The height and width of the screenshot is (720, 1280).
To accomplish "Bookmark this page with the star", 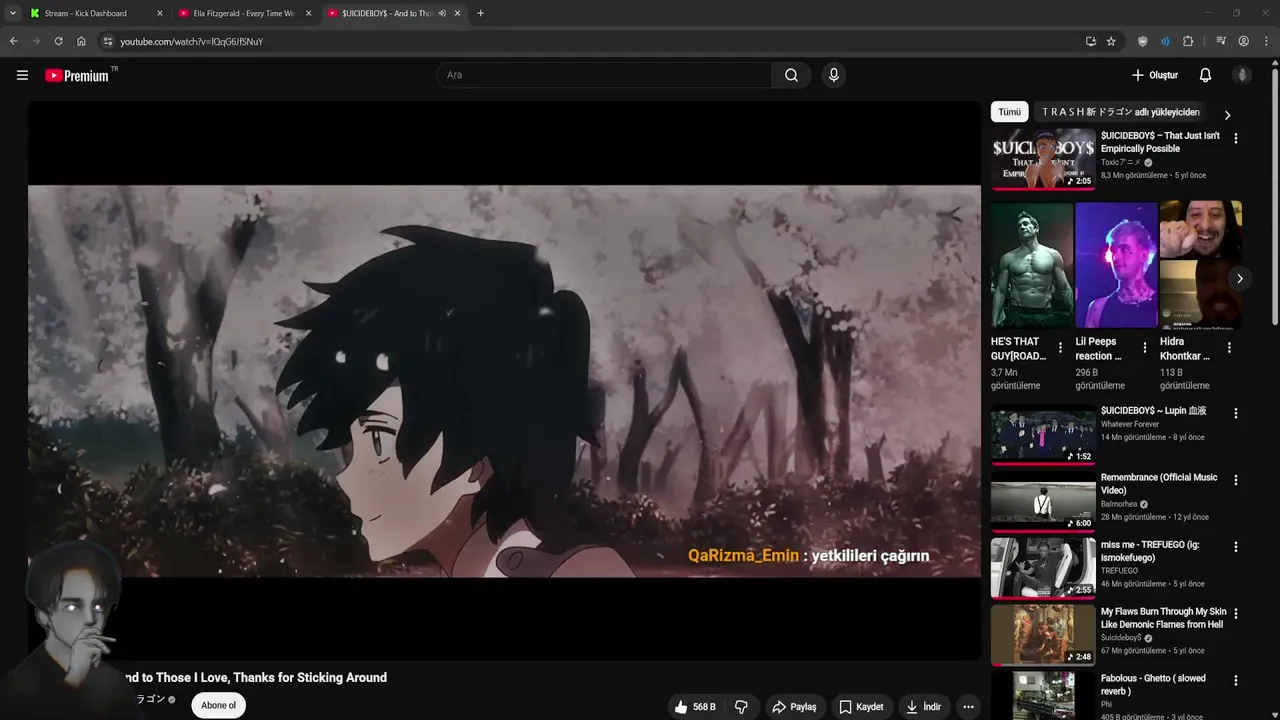I will (x=1111, y=41).
